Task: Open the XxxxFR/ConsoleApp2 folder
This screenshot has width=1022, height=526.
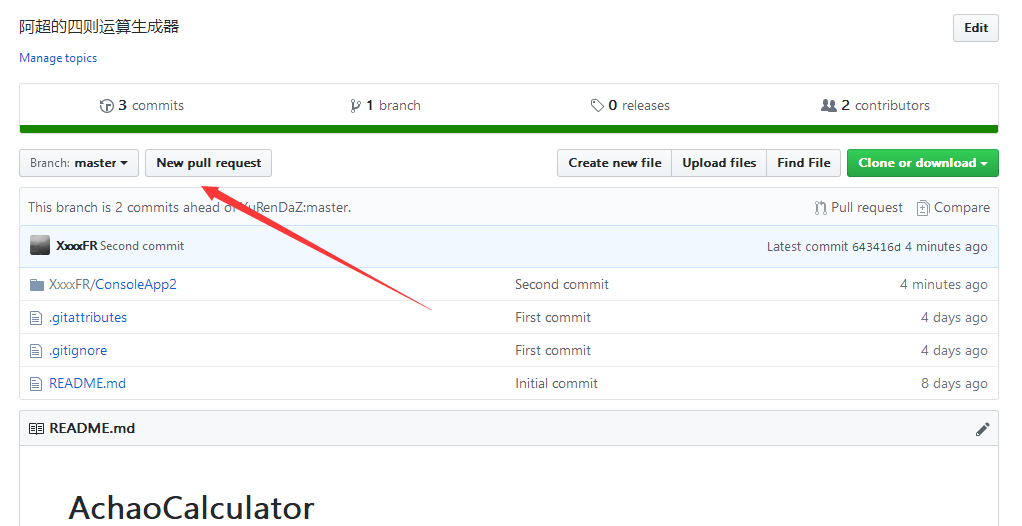Action: (113, 285)
